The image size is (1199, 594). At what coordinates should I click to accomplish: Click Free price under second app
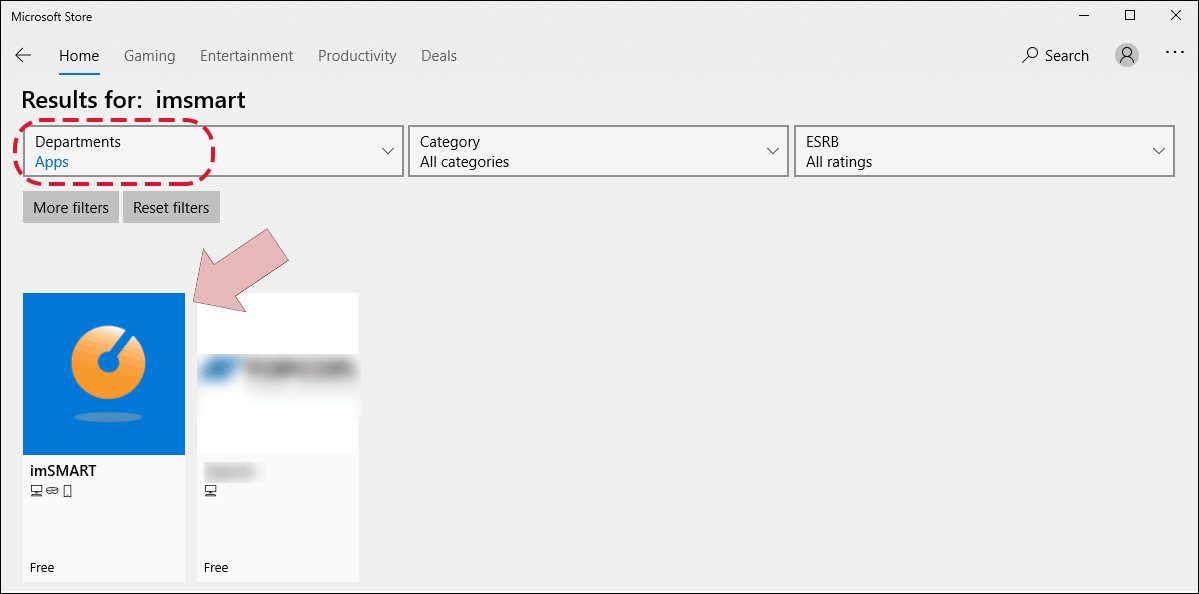pyautogui.click(x=216, y=568)
